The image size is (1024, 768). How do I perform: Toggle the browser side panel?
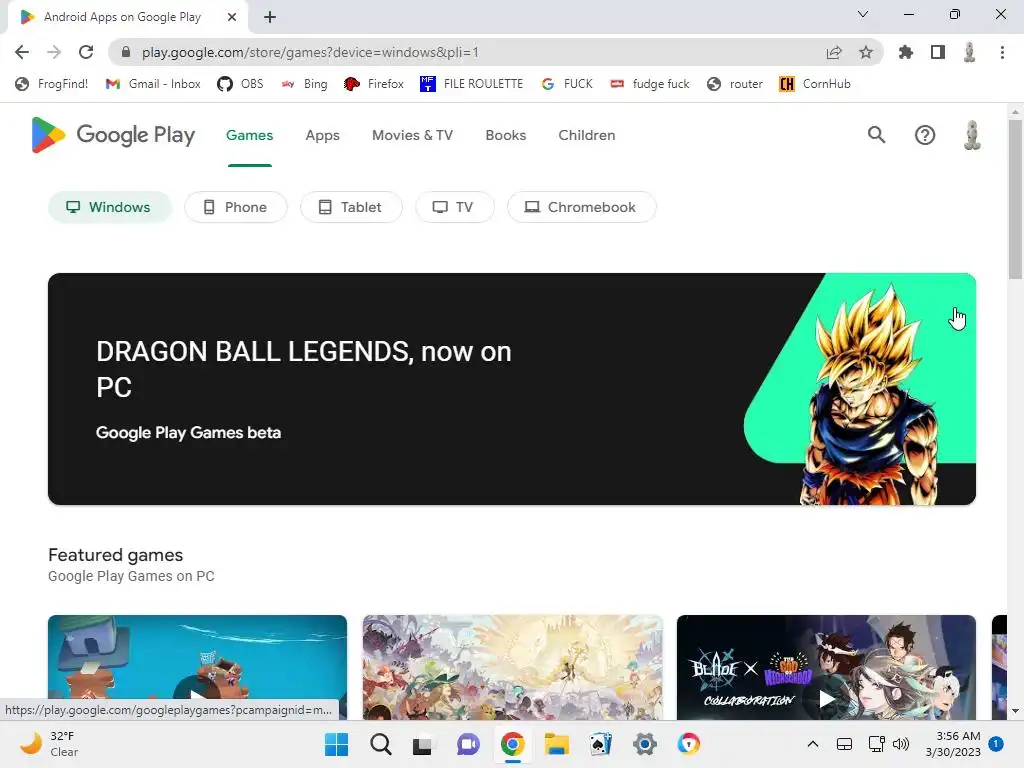(938, 52)
